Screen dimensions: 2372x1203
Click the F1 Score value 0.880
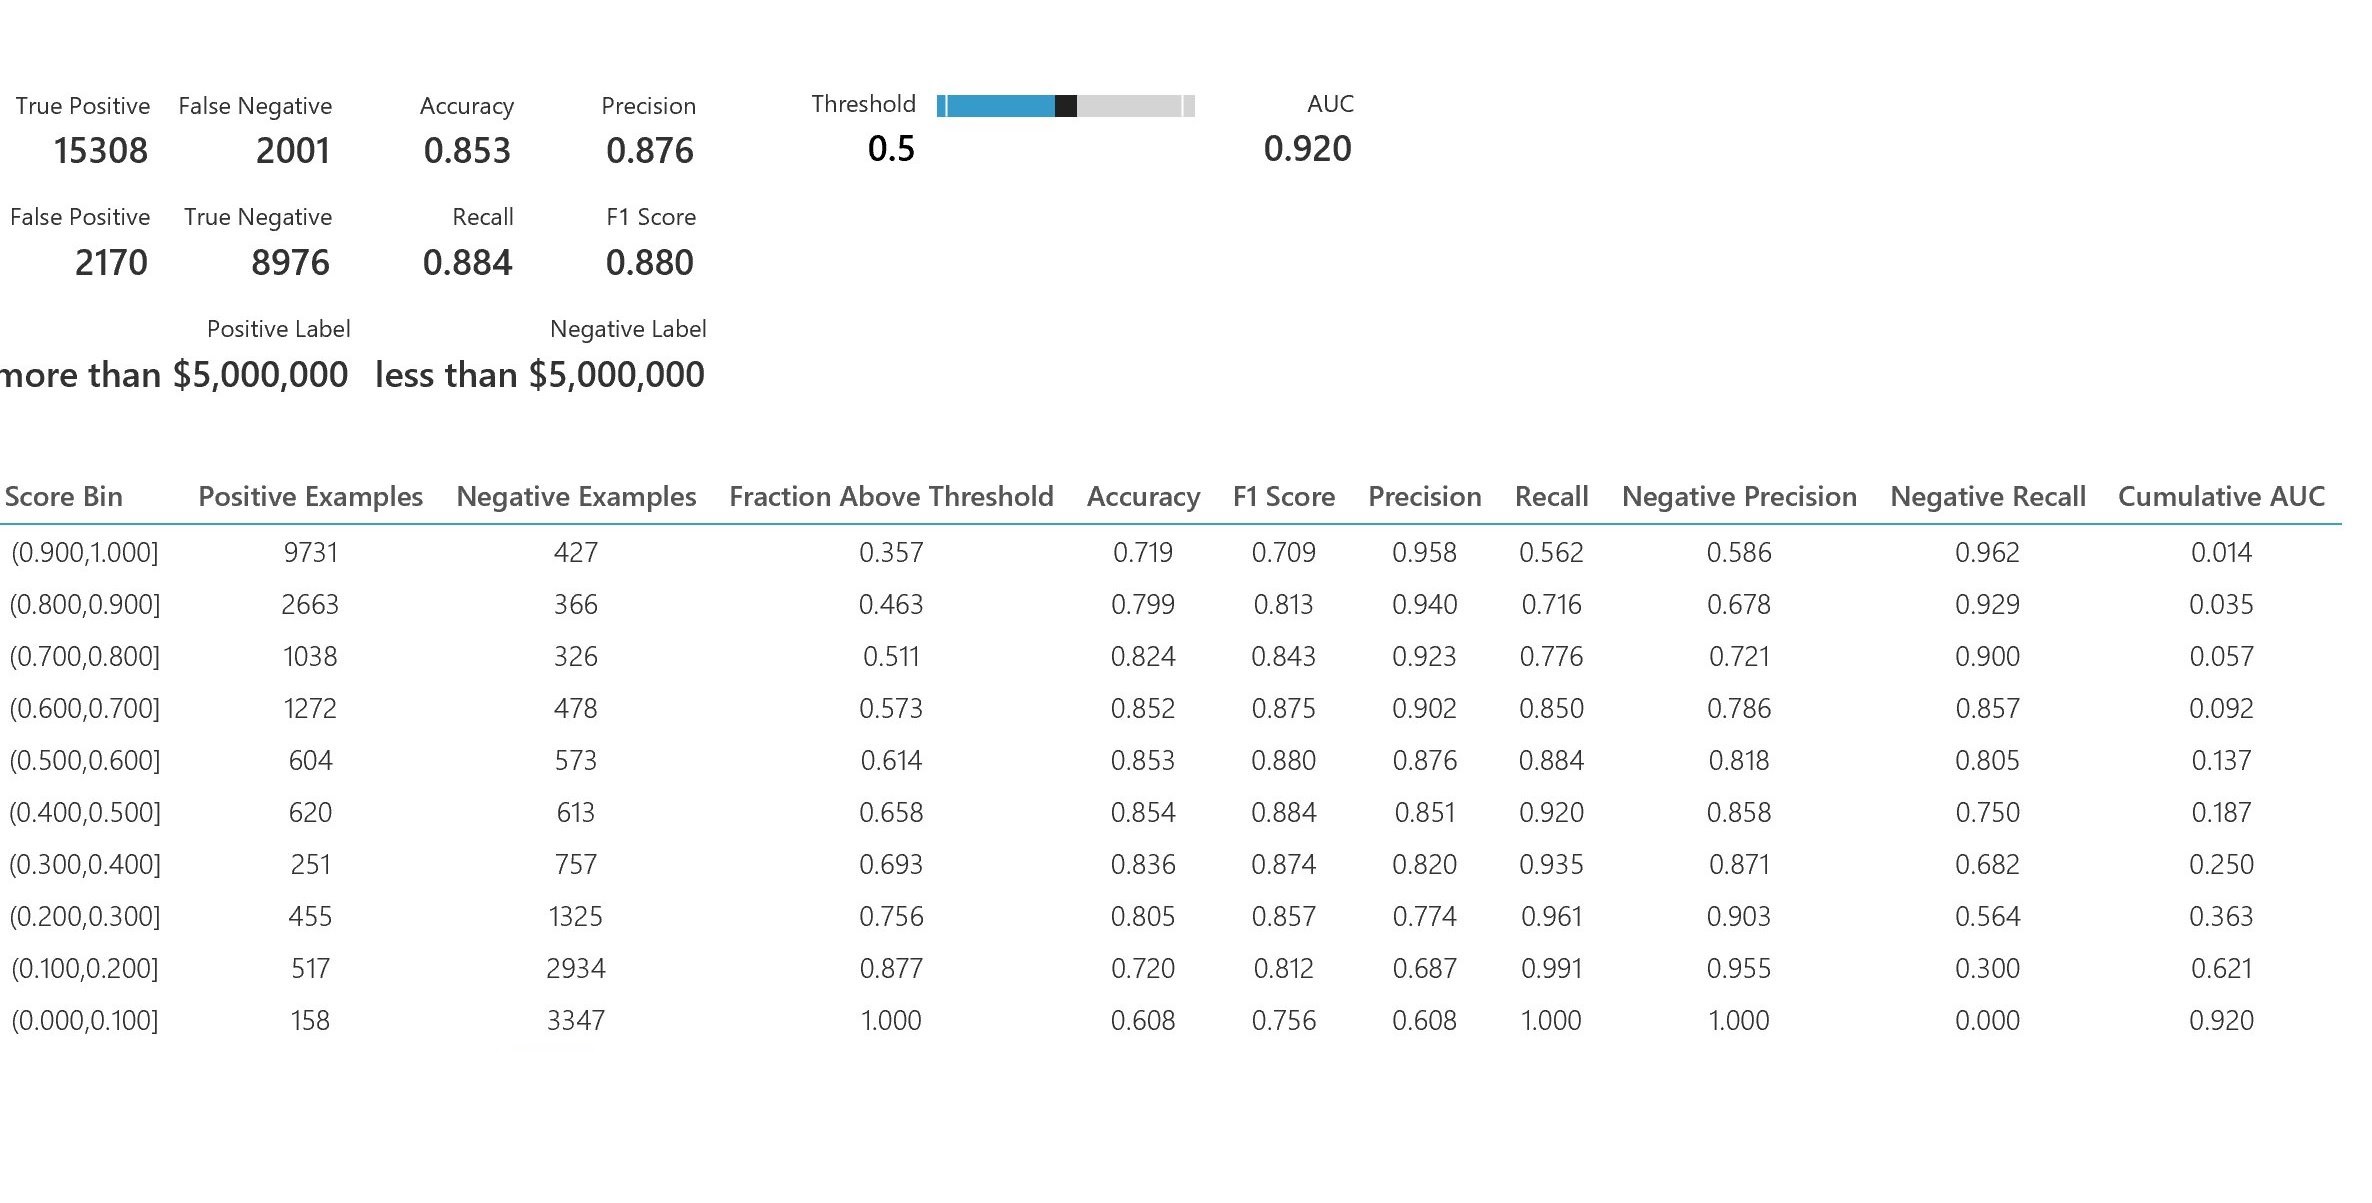[649, 263]
